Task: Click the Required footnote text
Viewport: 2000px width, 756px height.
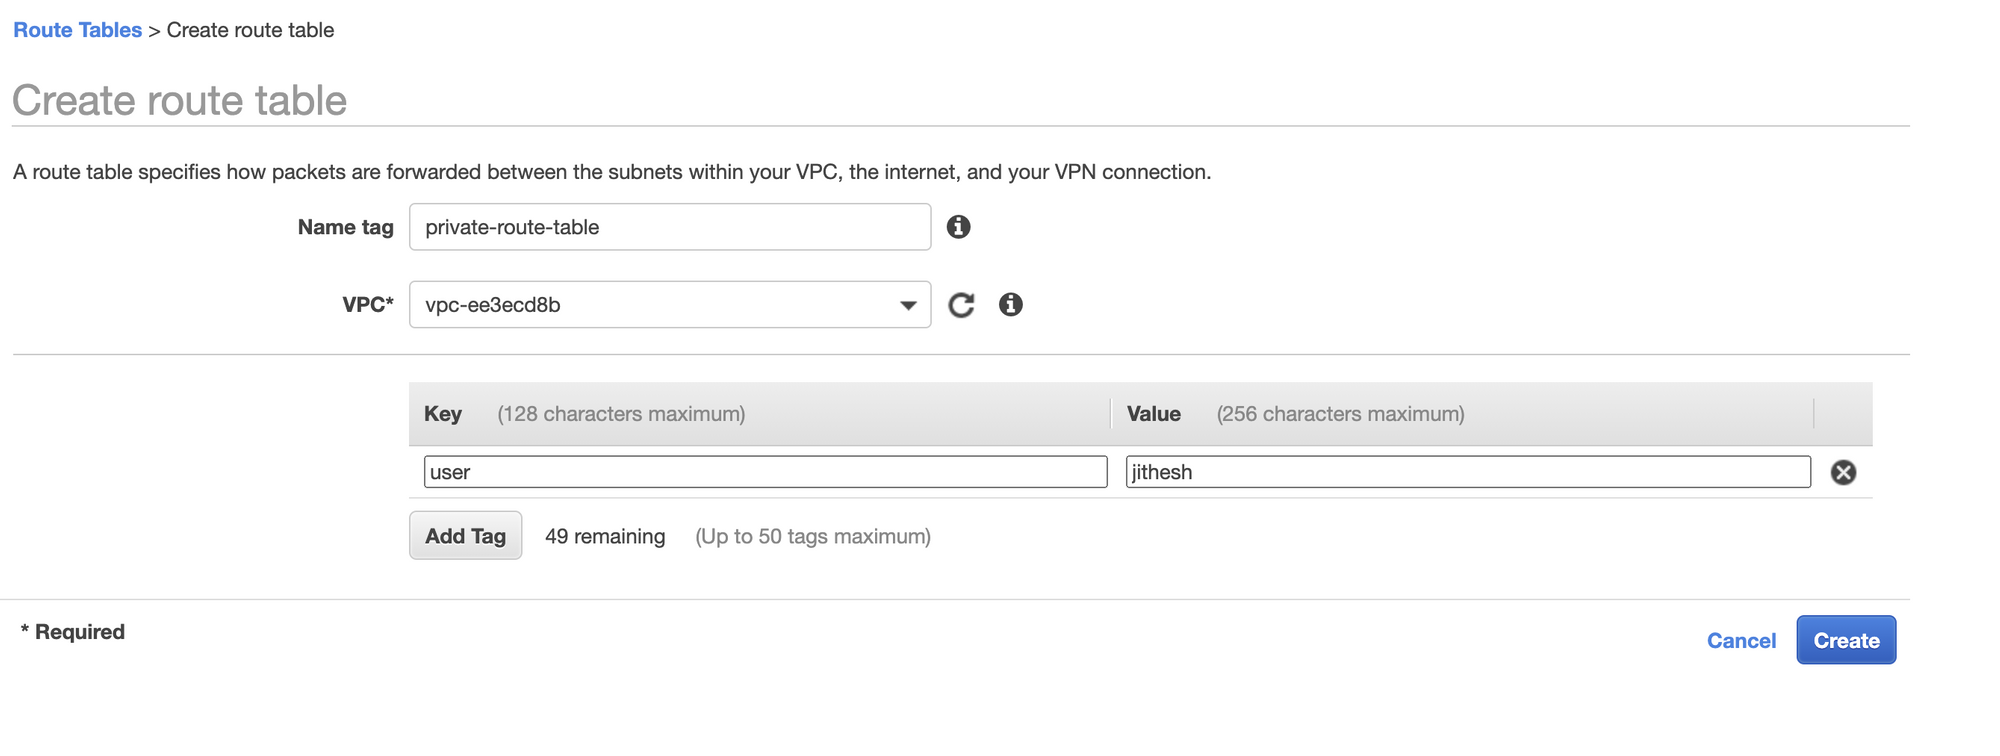Action: tap(73, 632)
